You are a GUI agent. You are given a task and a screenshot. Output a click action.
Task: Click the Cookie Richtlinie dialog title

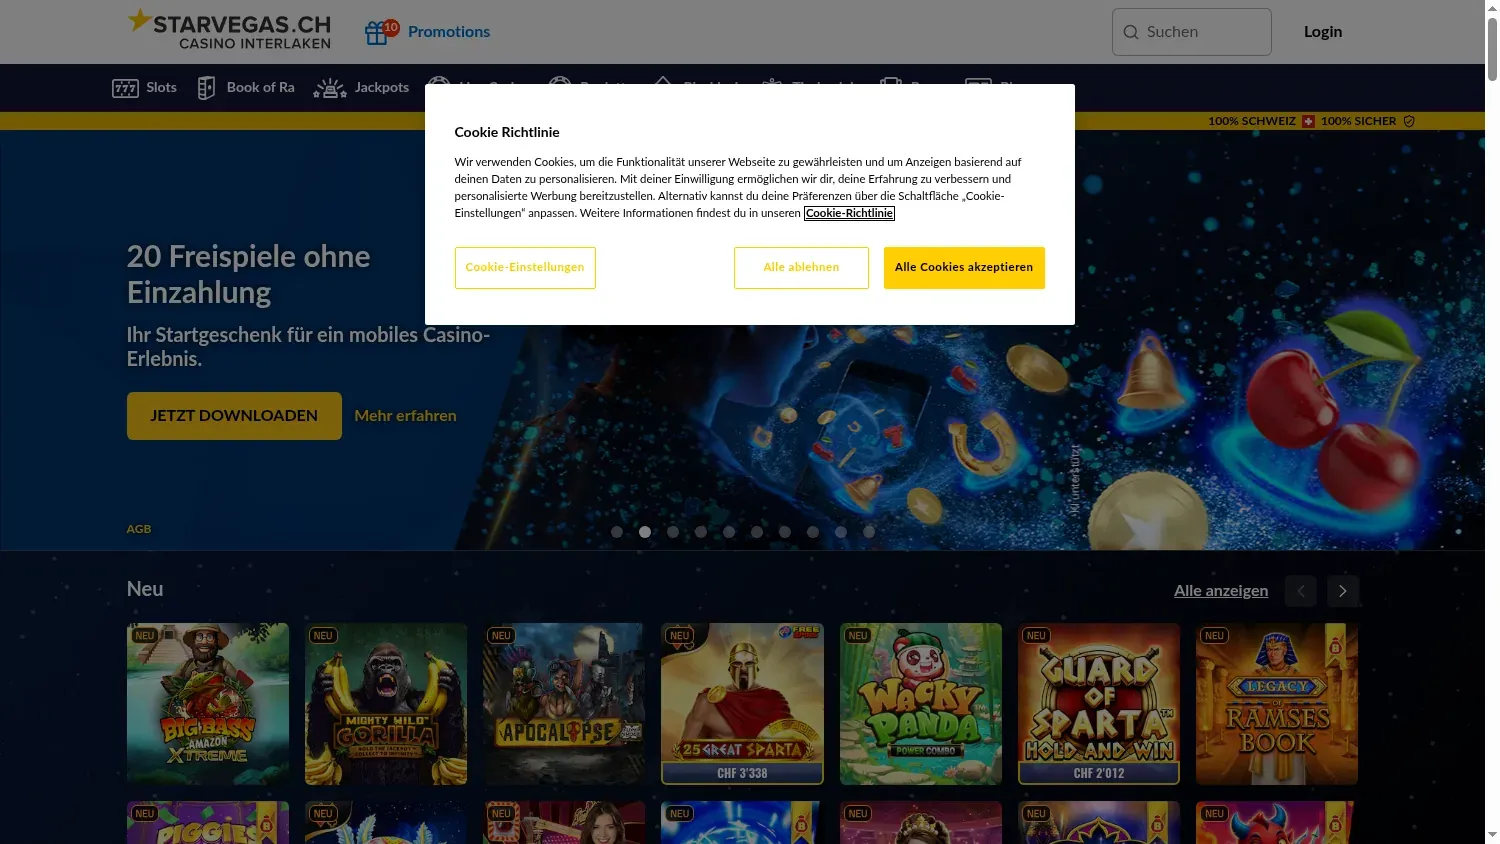coord(507,132)
